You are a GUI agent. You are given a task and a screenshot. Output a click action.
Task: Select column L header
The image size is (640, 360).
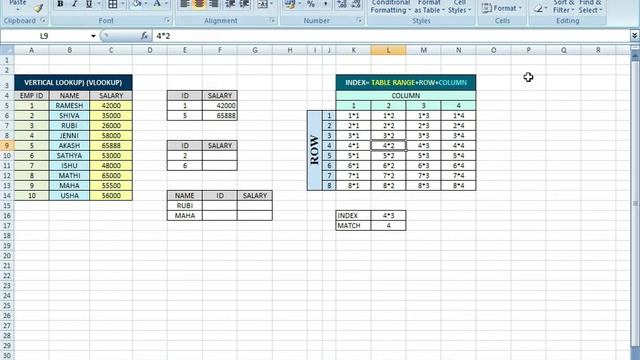click(x=388, y=50)
